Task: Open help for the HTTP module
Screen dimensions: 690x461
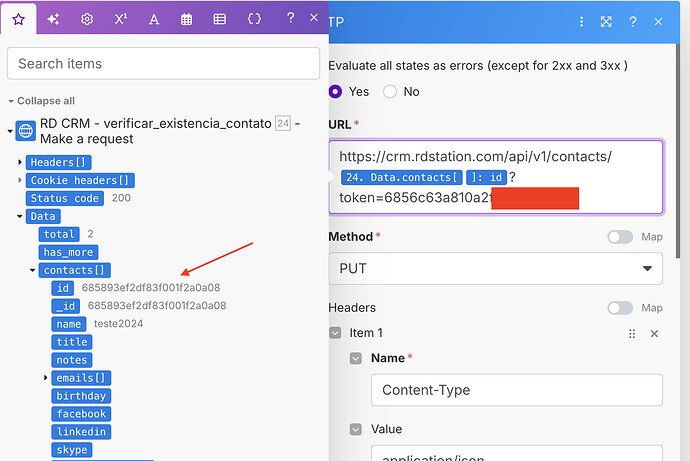Action: [x=633, y=22]
